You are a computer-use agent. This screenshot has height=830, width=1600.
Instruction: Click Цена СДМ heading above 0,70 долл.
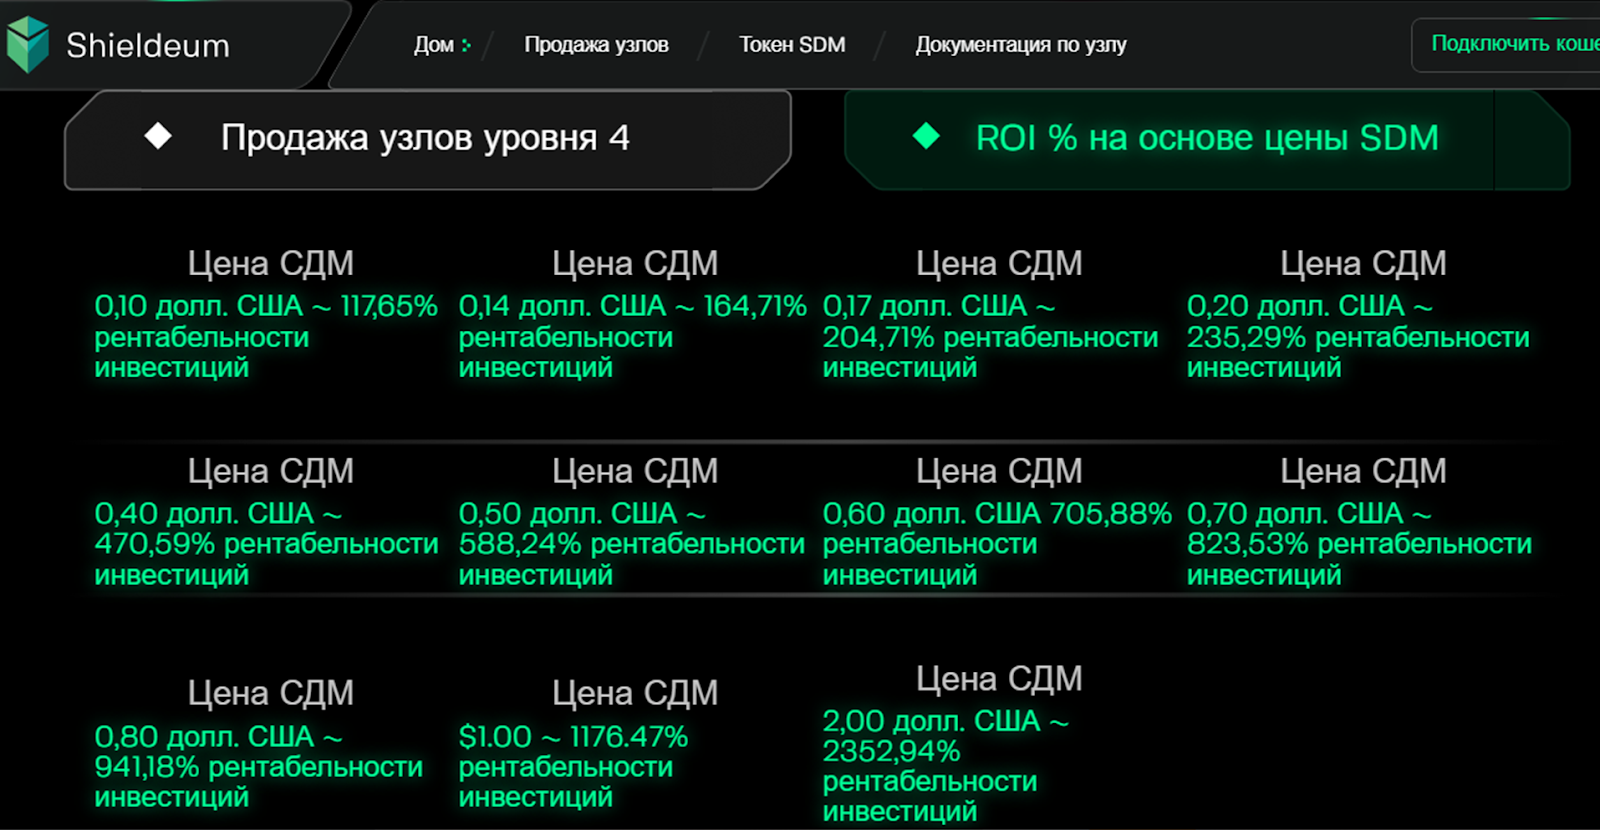[1363, 471]
